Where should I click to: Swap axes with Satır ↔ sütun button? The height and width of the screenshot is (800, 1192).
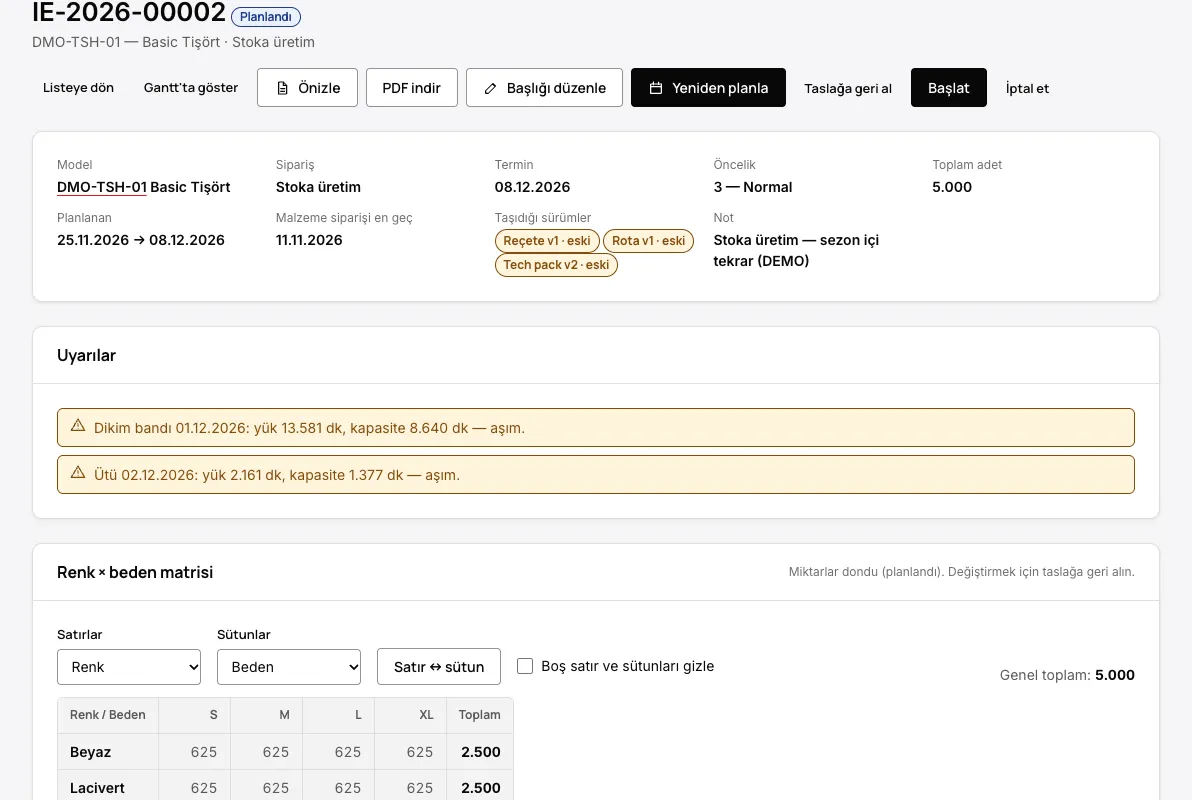click(439, 667)
